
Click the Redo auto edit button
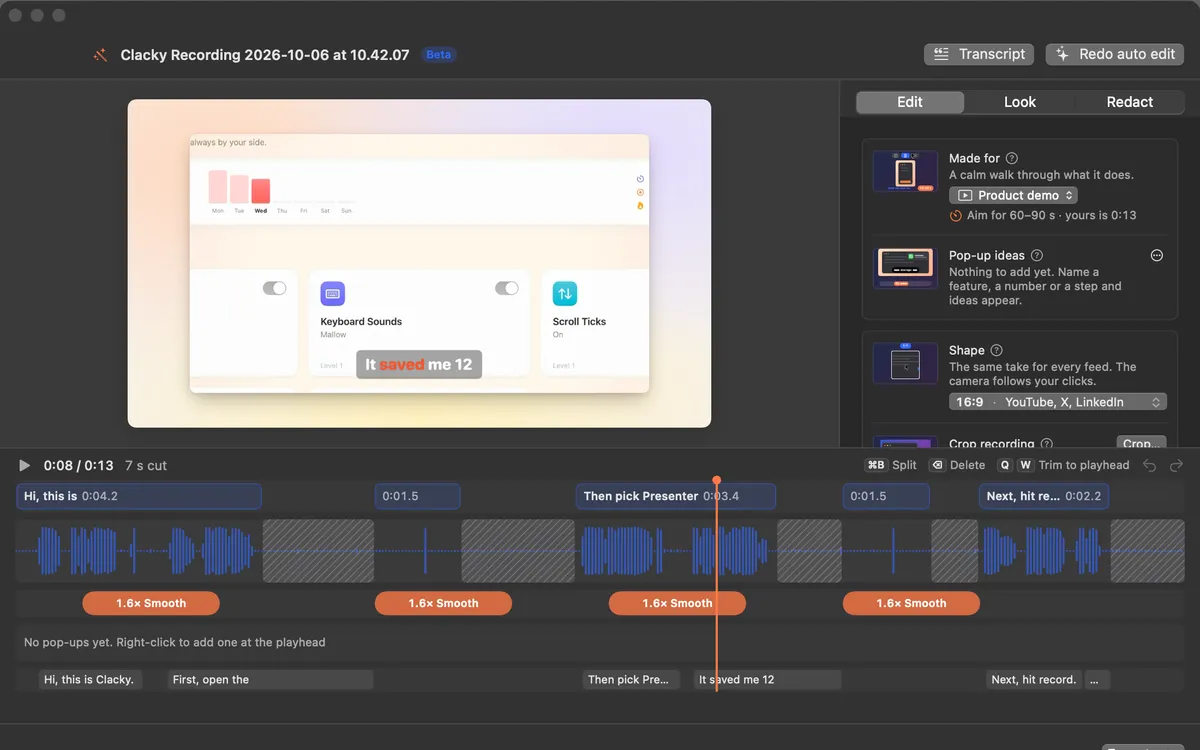(x=1115, y=54)
